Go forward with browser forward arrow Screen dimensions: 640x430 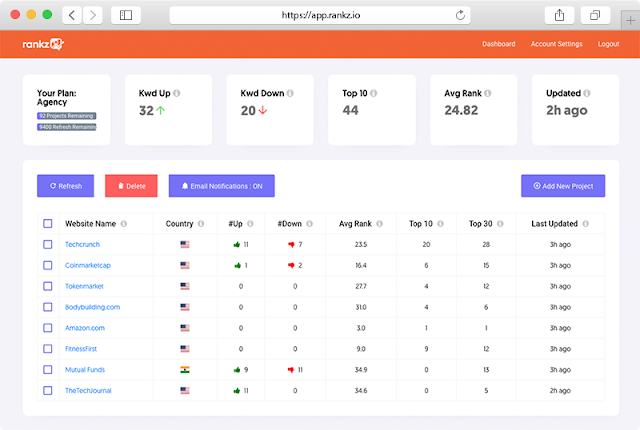(93, 16)
